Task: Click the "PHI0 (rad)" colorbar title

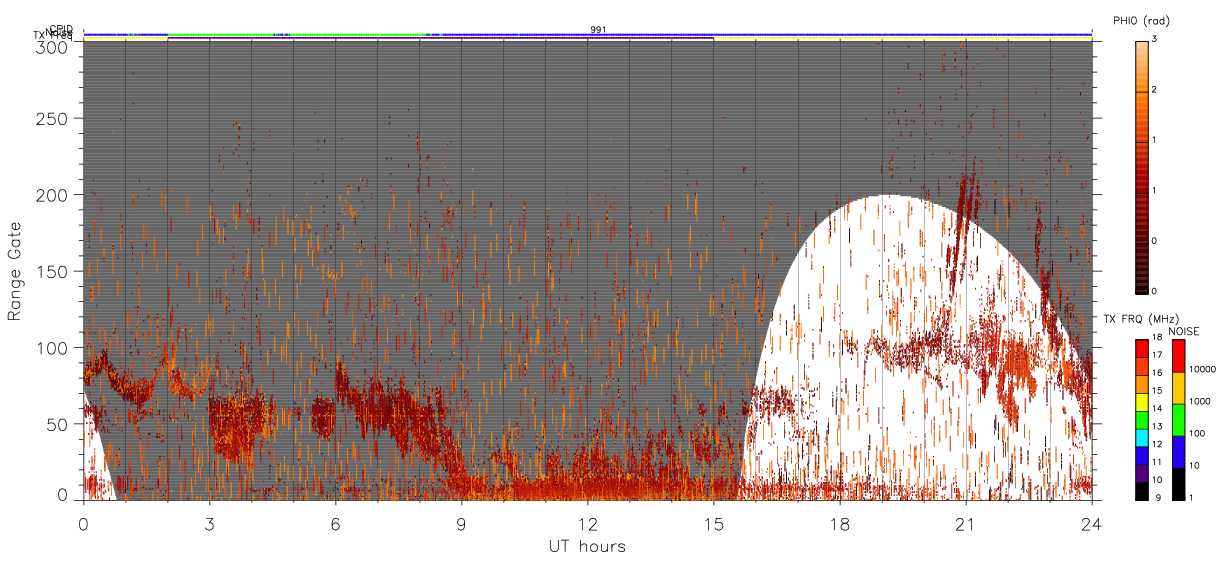Action: coord(1141,21)
